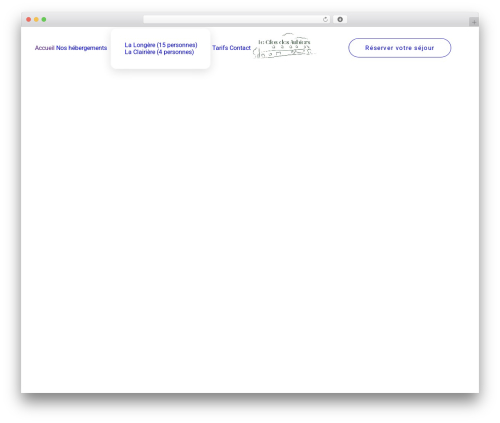Minimize window with the yellow button
Image resolution: width=500 pixels, height=423 pixels.
click(36, 20)
